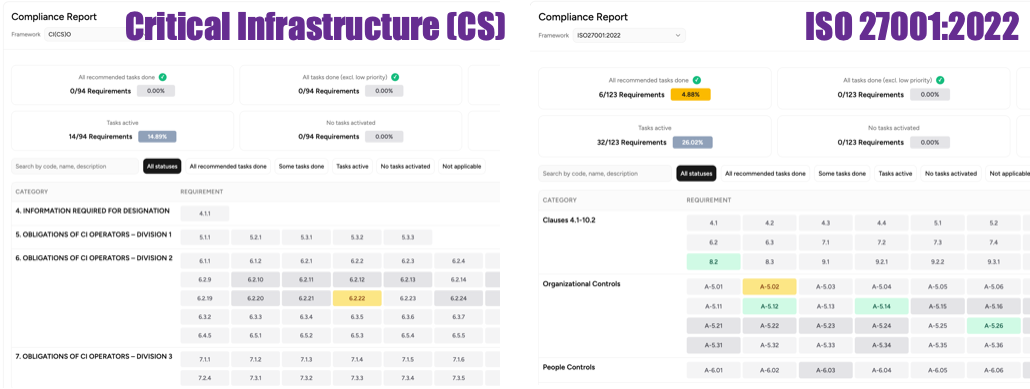Image resolution: width=1030 pixels, height=389 pixels.
Task: Select 'All statuses' filter in the CI(CS)O report
Action: (x=162, y=166)
